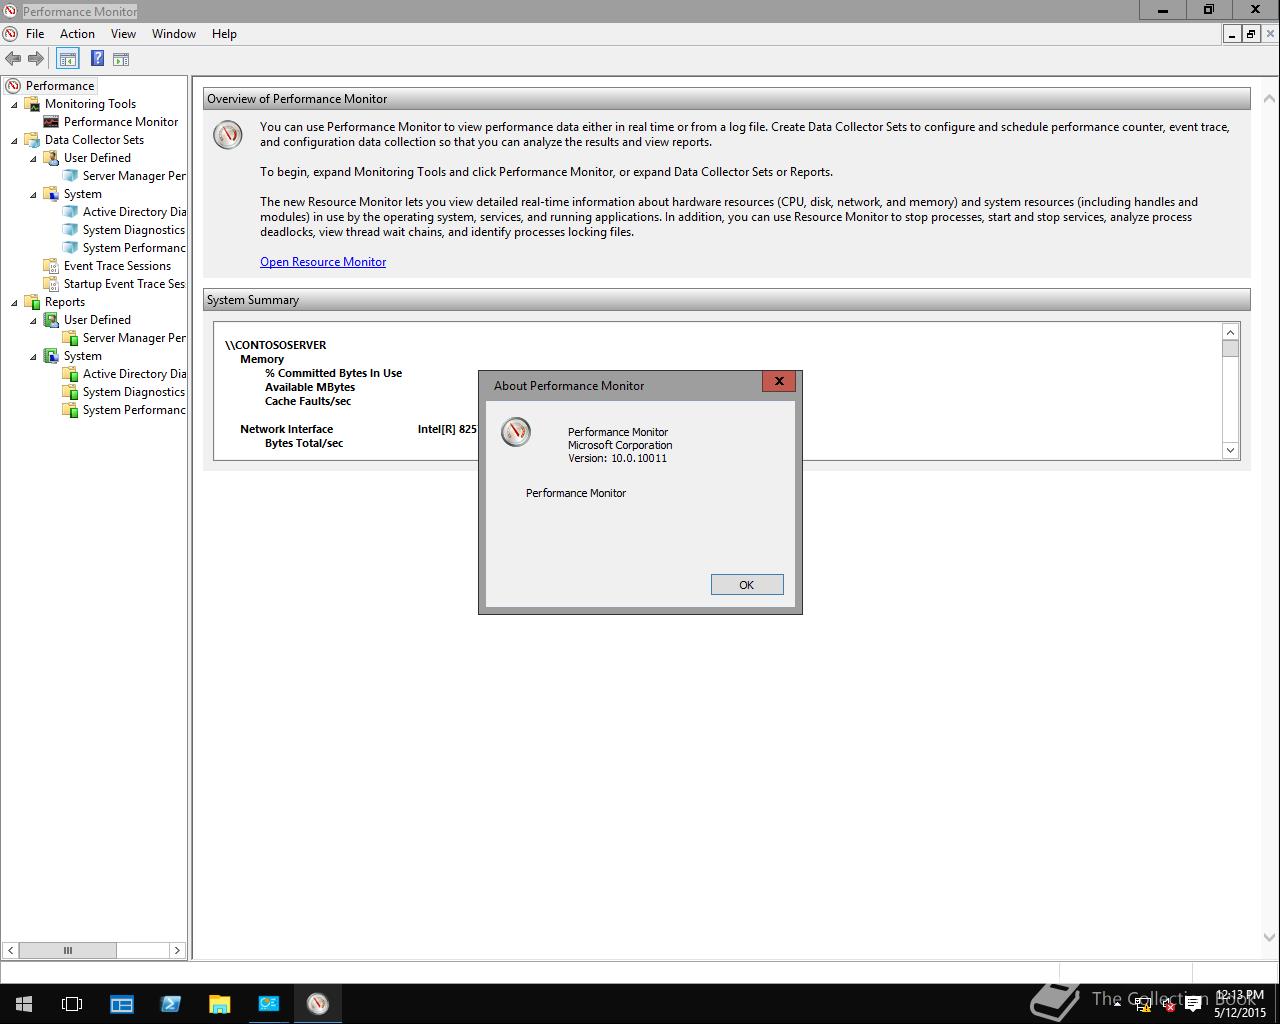Screen dimensions: 1280x1024
Task: Restore down the inner console child window
Action: point(1251,34)
